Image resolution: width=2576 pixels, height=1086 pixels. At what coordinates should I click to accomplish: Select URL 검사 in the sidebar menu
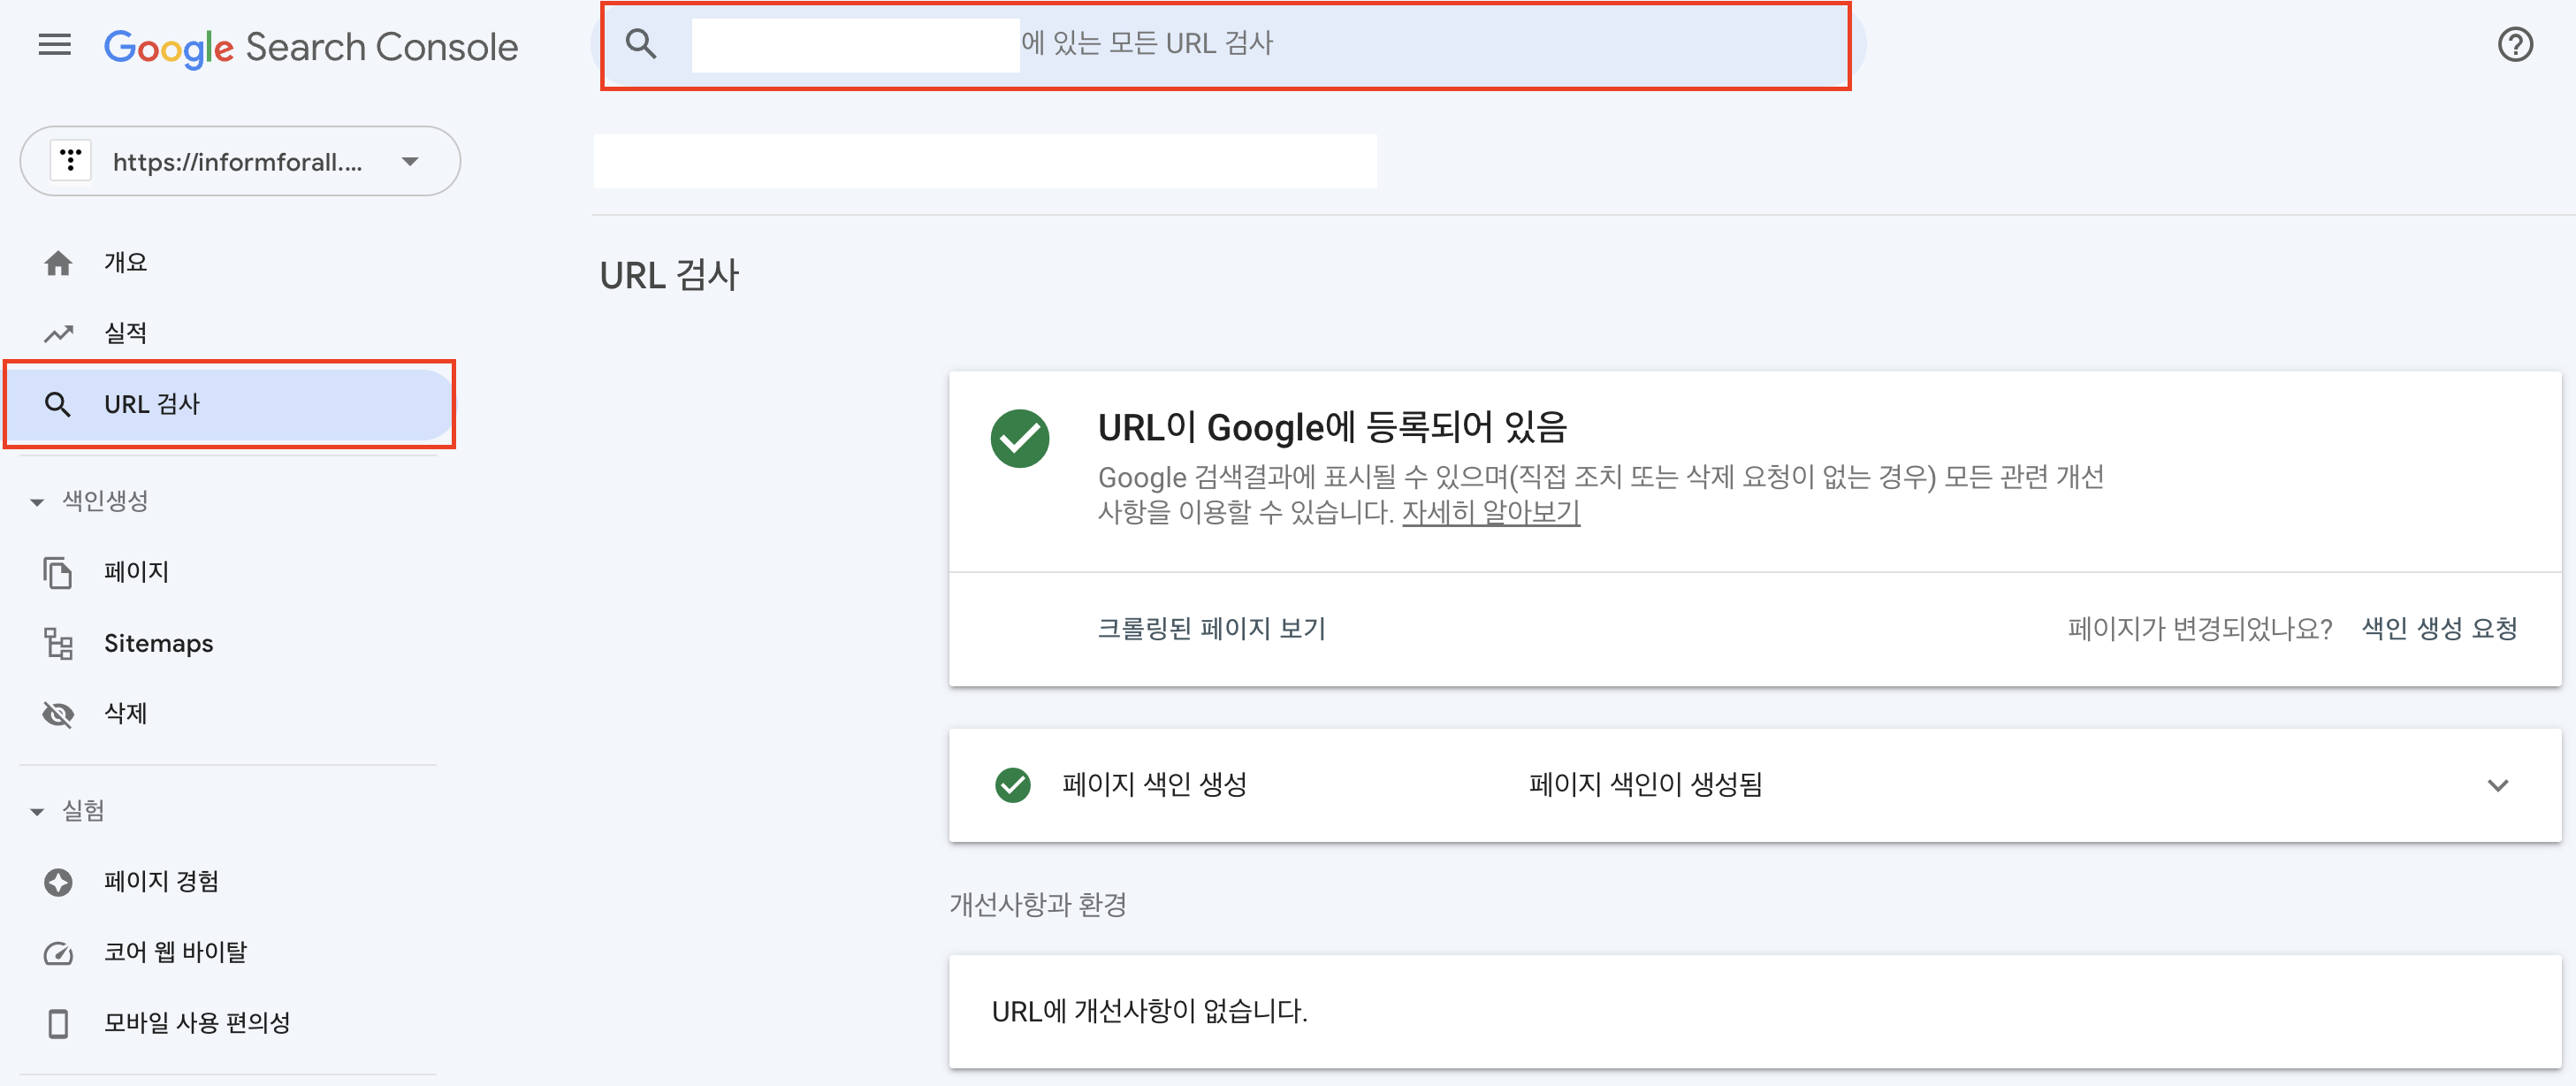point(151,403)
